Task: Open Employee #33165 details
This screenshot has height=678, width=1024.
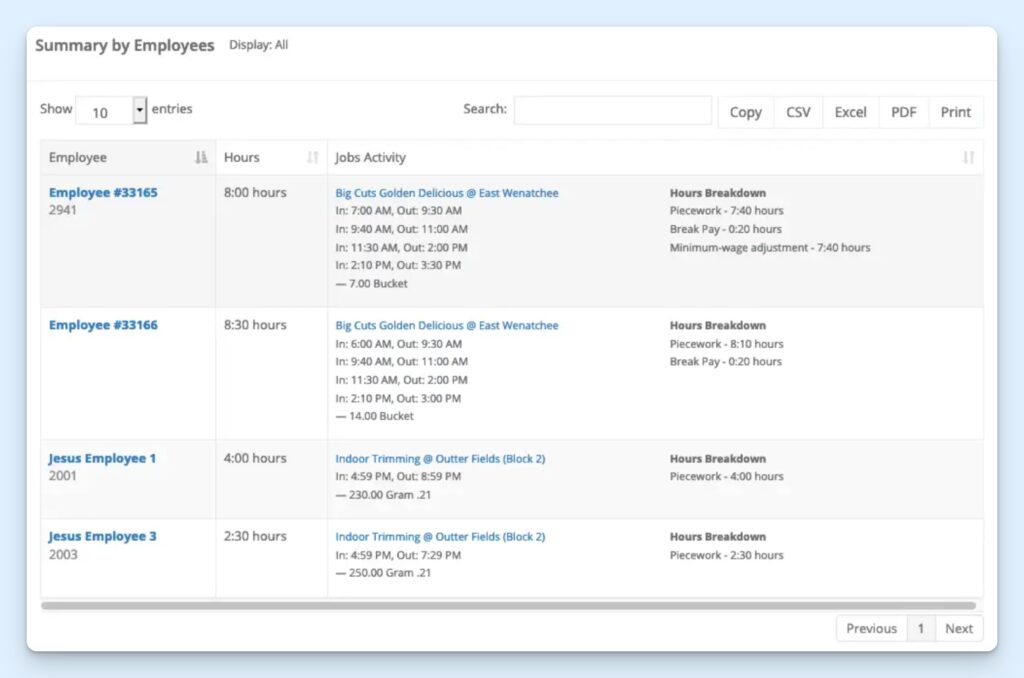Action: pos(103,192)
